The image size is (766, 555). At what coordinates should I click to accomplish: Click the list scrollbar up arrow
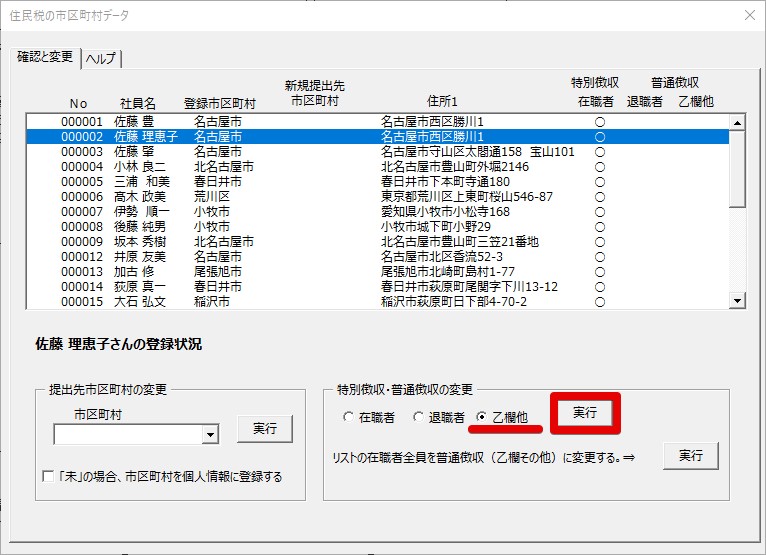pyautogui.click(x=737, y=122)
